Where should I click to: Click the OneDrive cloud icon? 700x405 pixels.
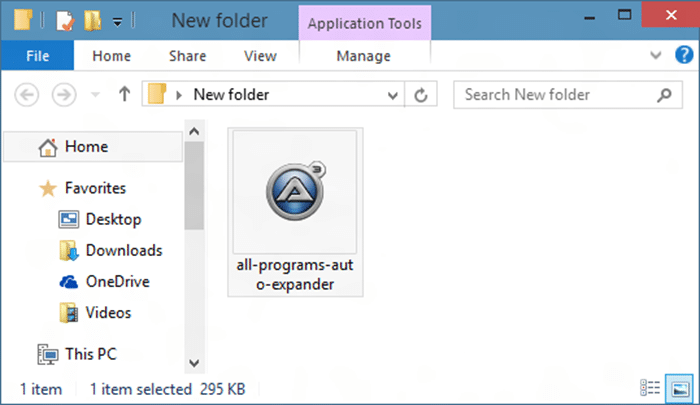[68, 282]
